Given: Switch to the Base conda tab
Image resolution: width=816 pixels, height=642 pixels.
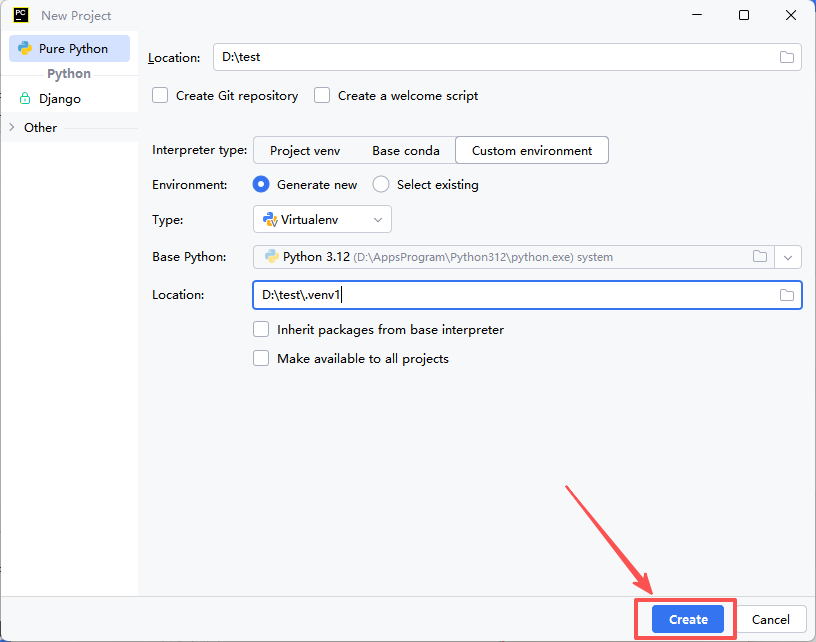Looking at the screenshot, I should (406, 150).
